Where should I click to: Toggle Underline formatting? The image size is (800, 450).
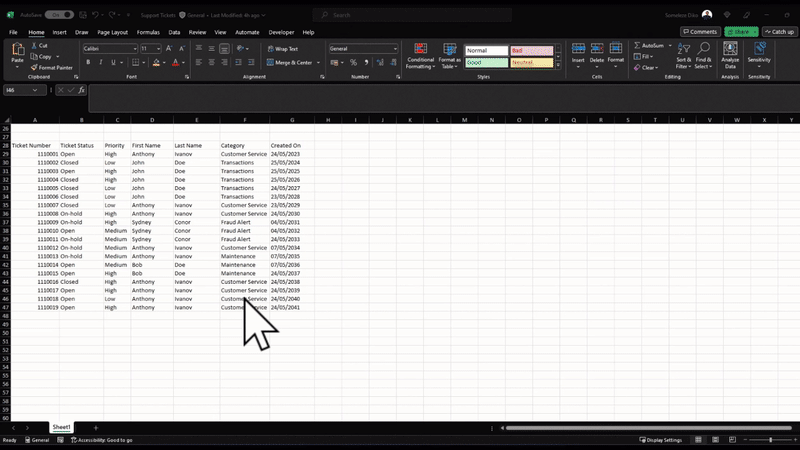tap(113, 62)
